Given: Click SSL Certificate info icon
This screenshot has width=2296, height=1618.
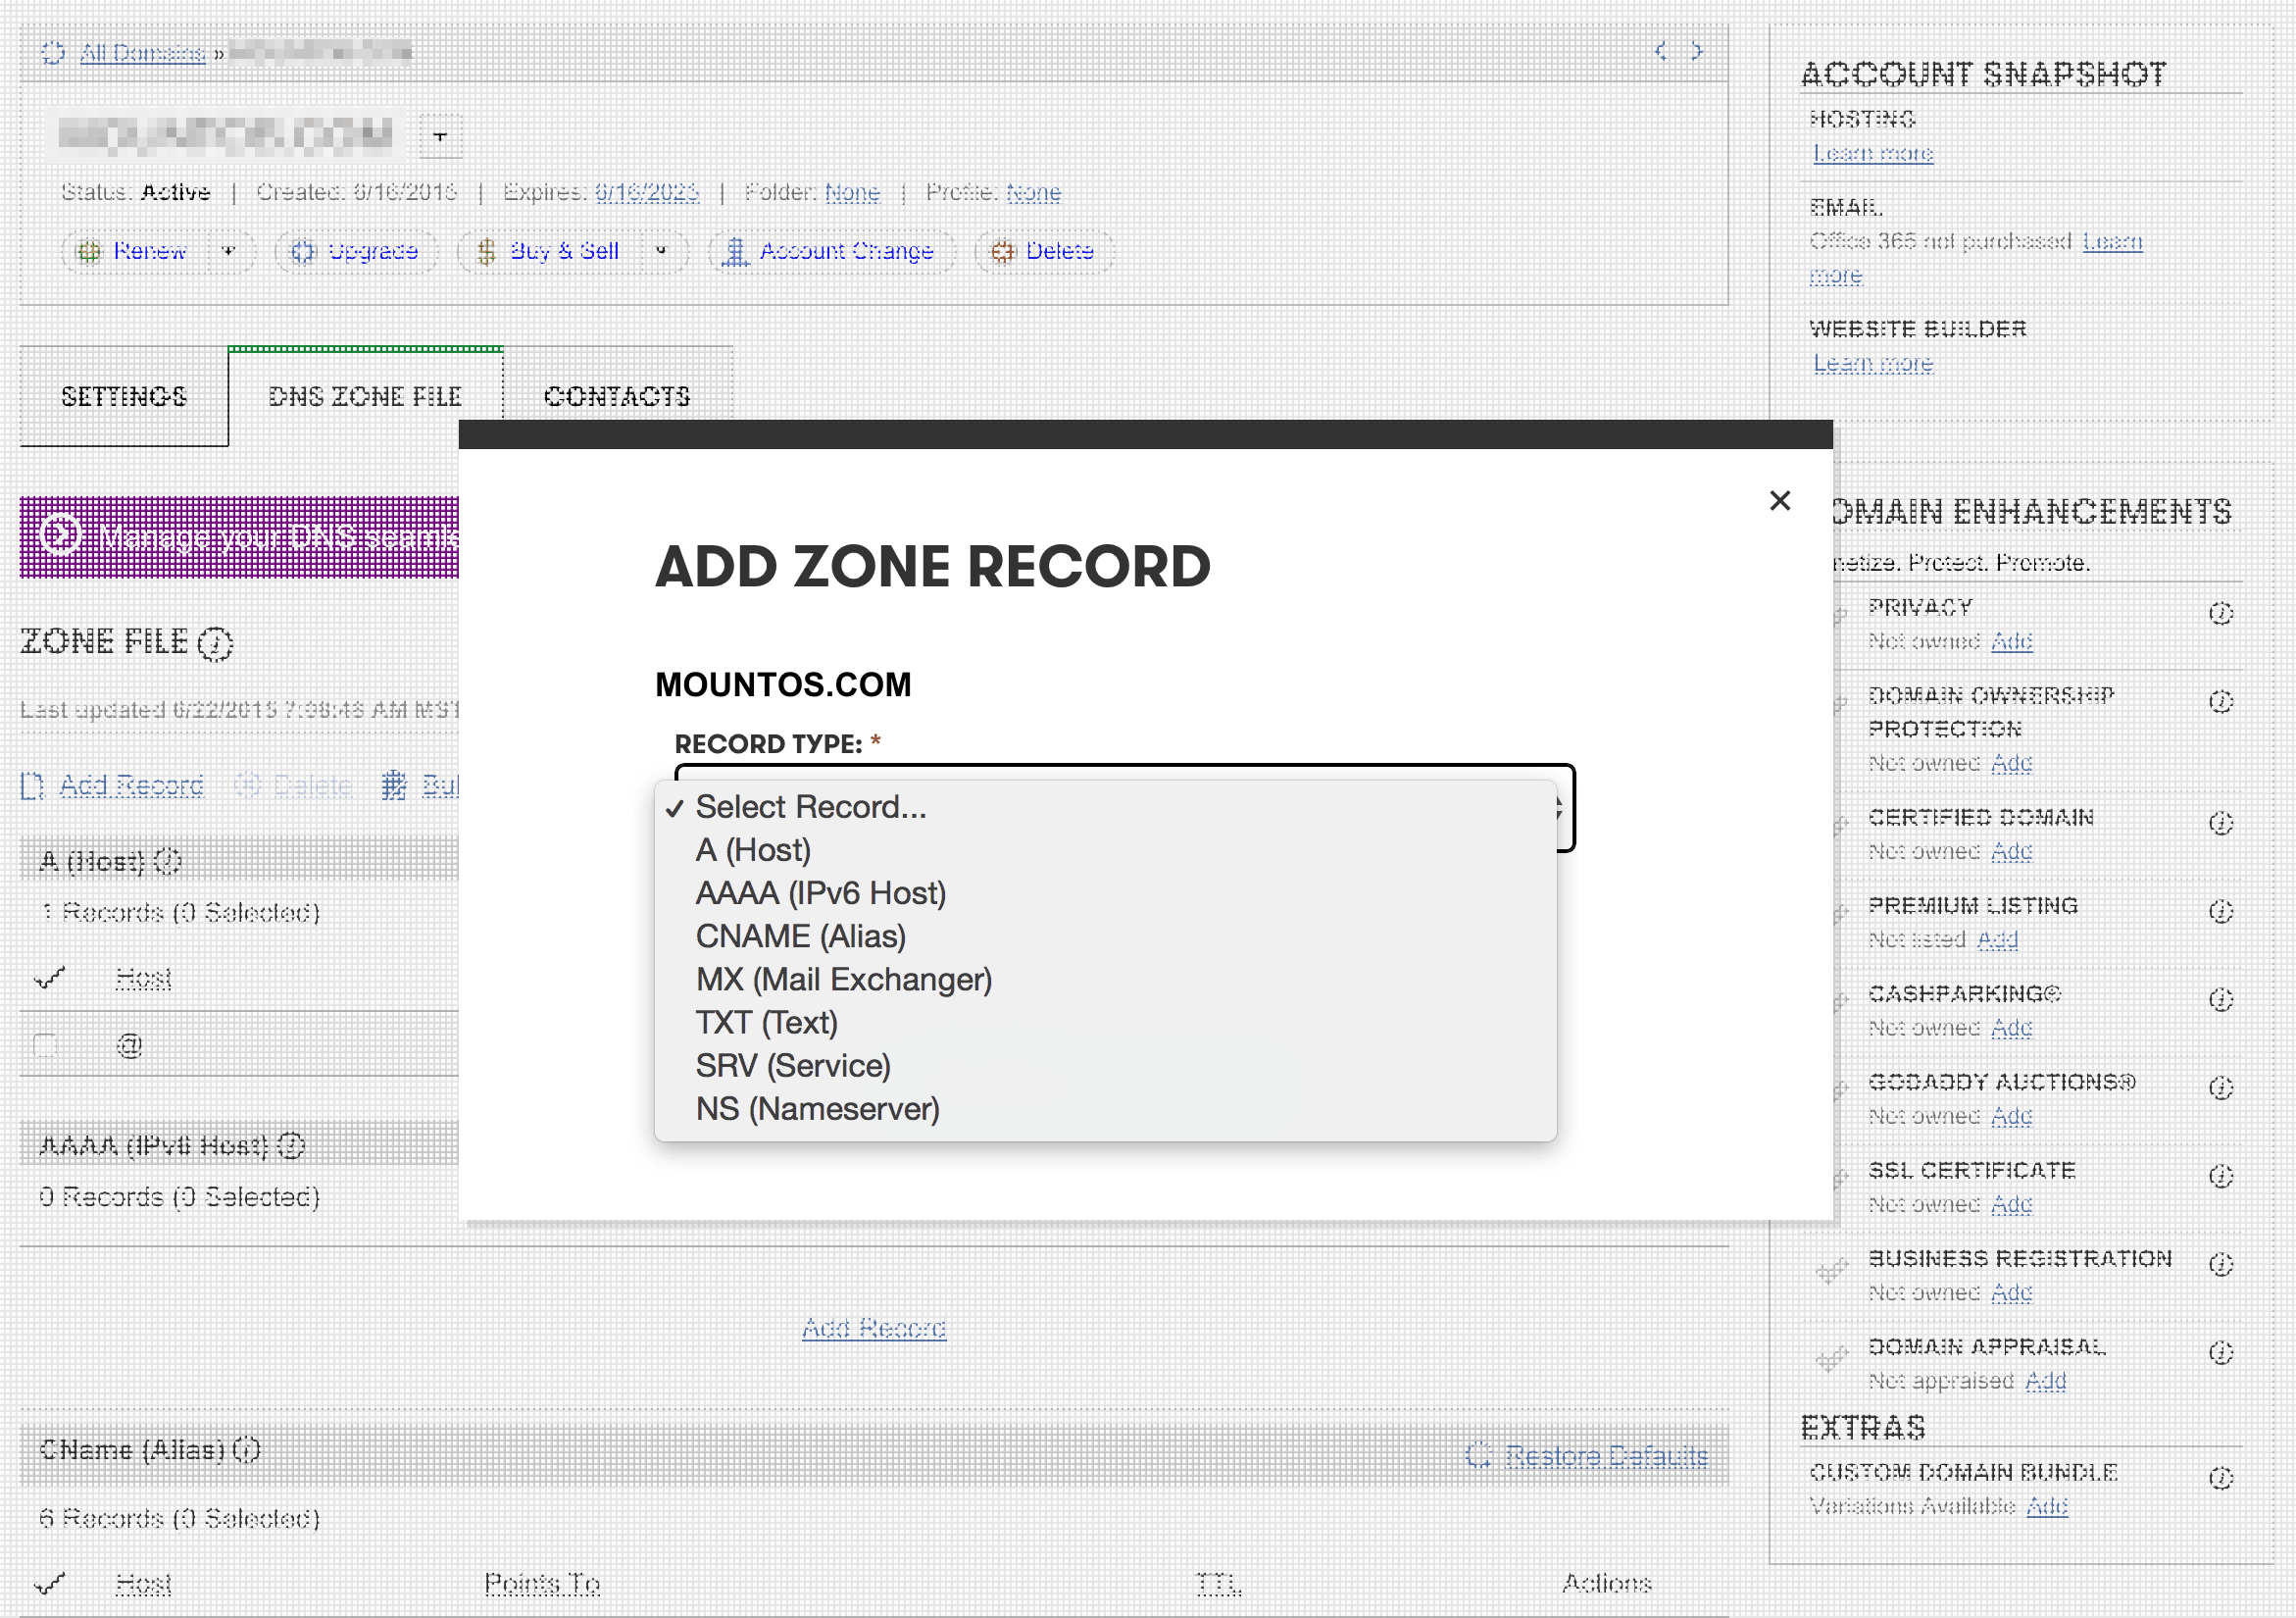Looking at the screenshot, I should pos(2221,1176).
